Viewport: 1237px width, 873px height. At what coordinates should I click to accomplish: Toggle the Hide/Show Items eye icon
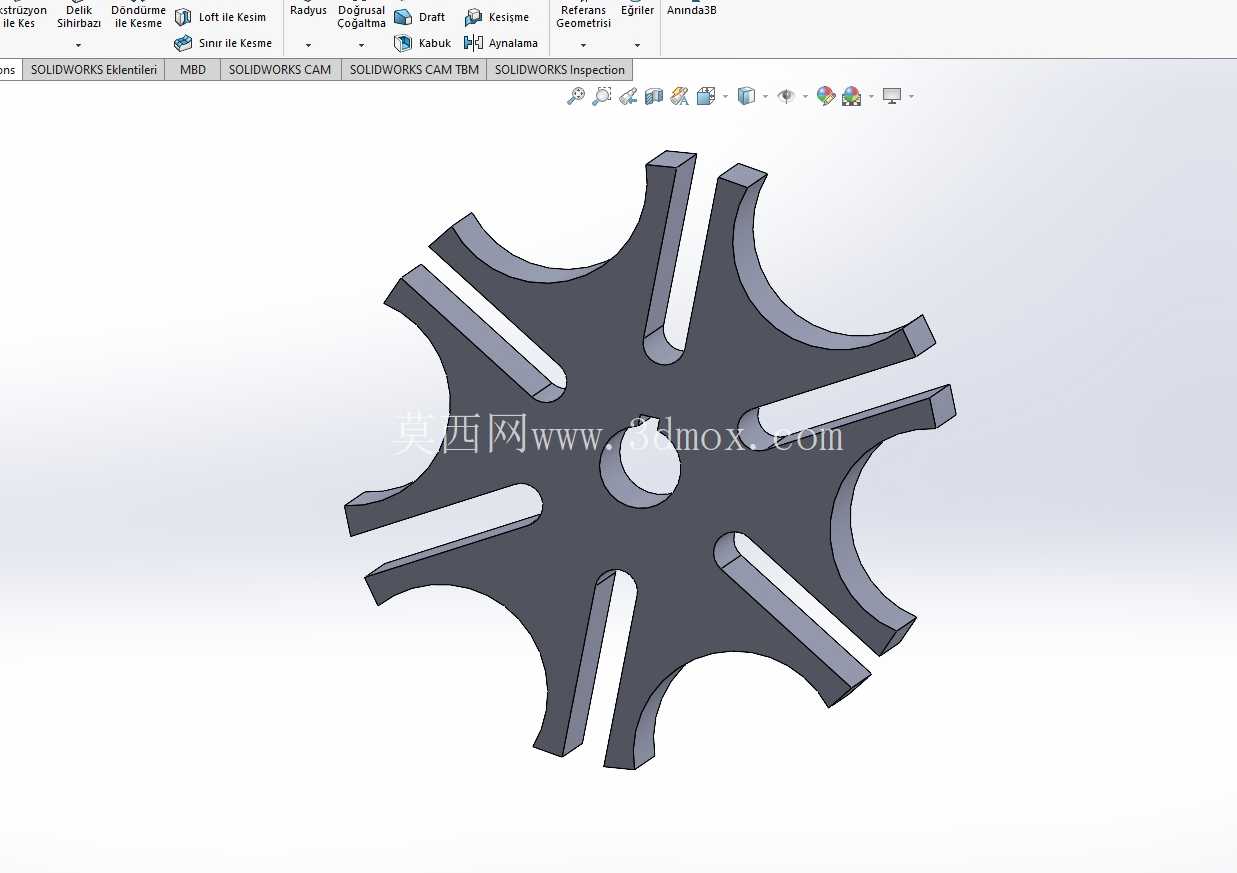787,96
